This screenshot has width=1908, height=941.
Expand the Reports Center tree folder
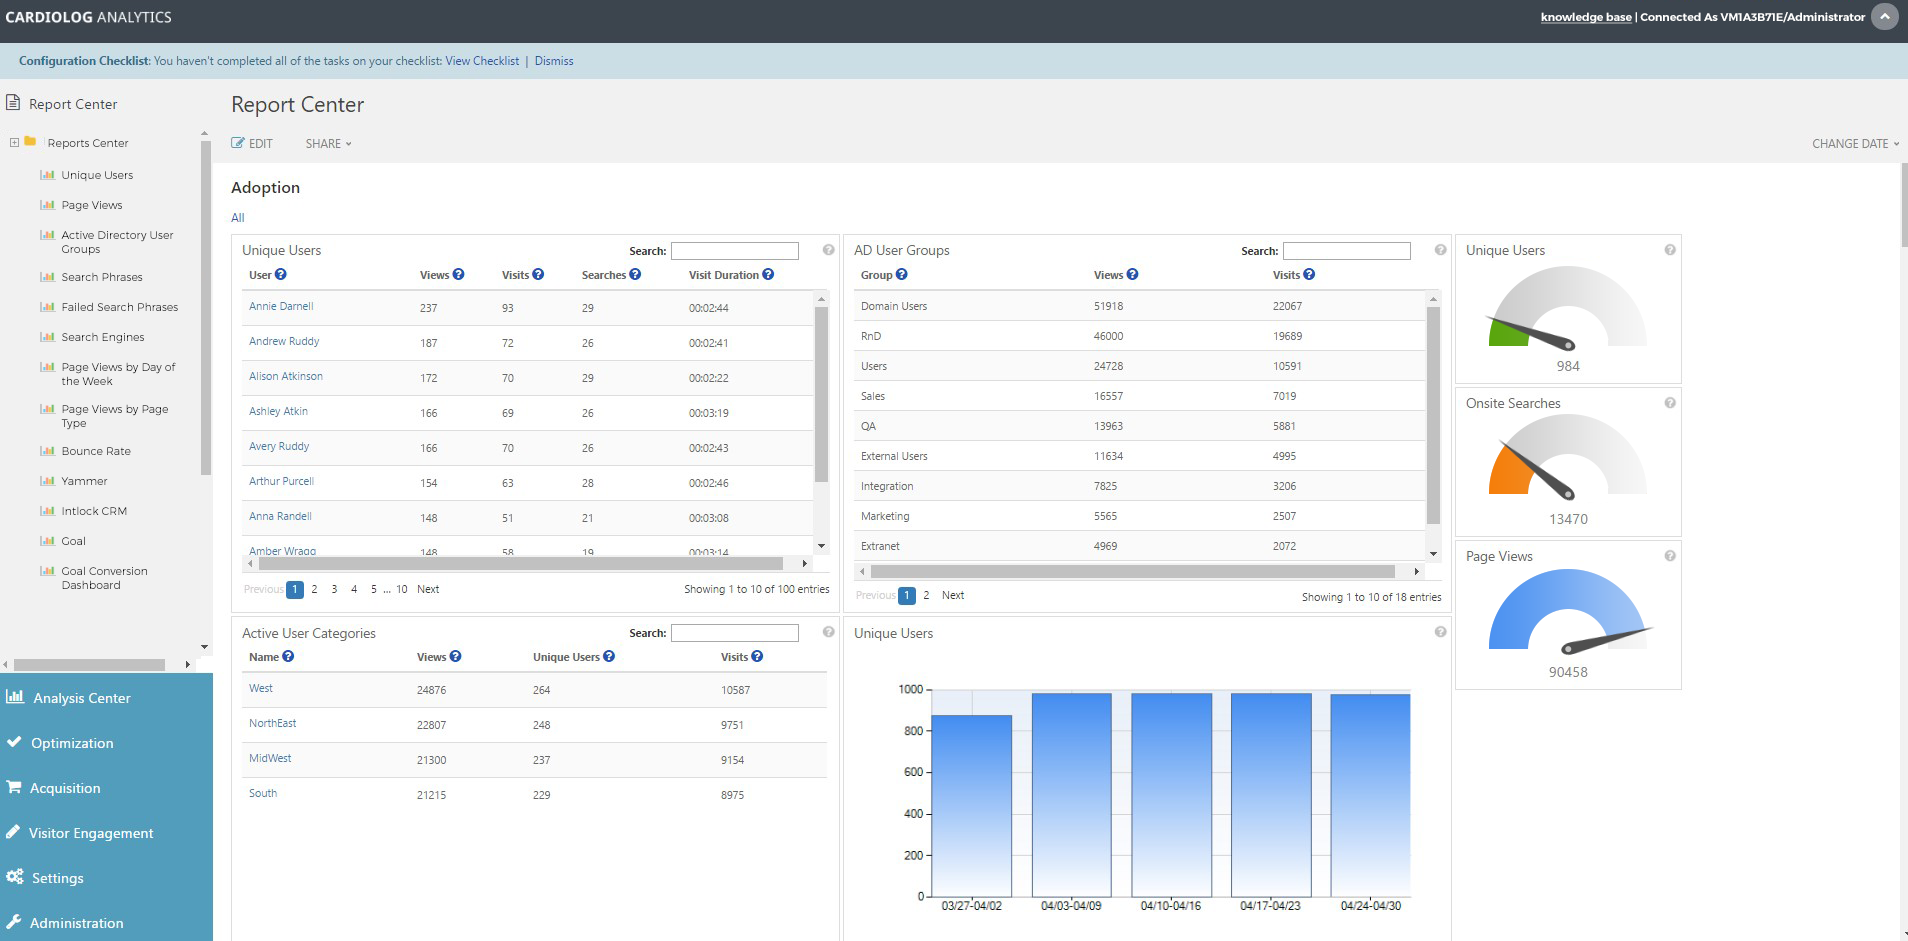[14, 142]
